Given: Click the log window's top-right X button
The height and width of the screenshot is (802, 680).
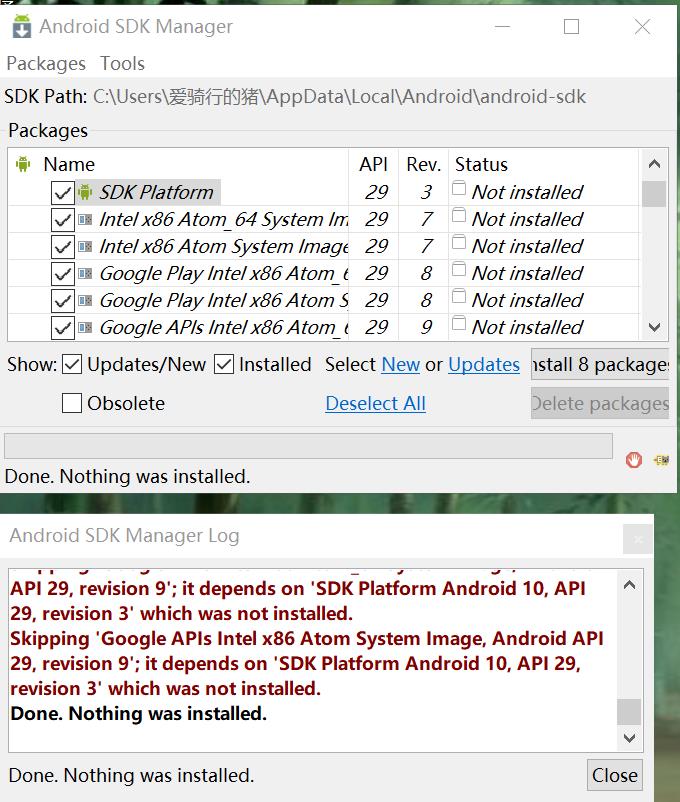Looking at the screenshot, I should pyautogui.click(x=638, y=539).
